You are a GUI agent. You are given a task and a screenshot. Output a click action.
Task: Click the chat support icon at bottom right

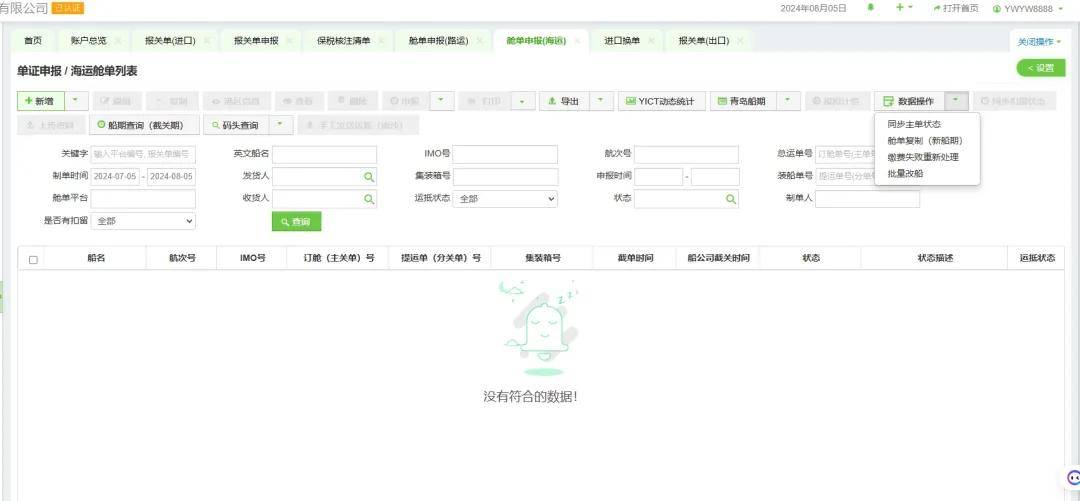[1073, 478]
